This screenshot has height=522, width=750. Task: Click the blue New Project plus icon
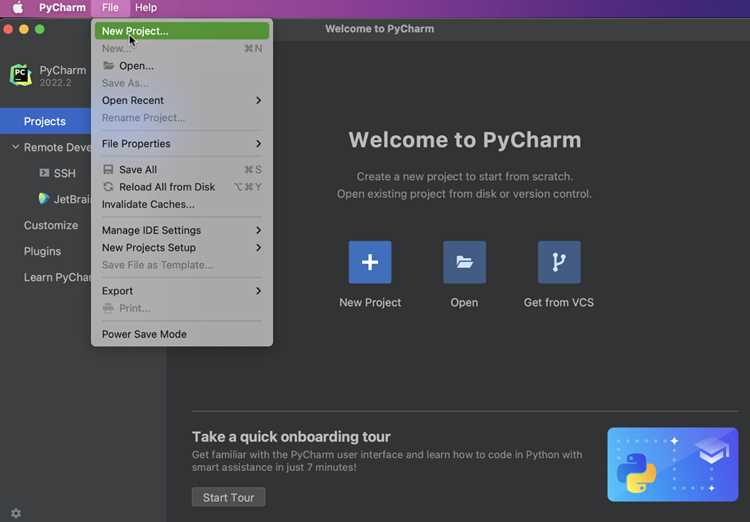(x=370, y=262)
